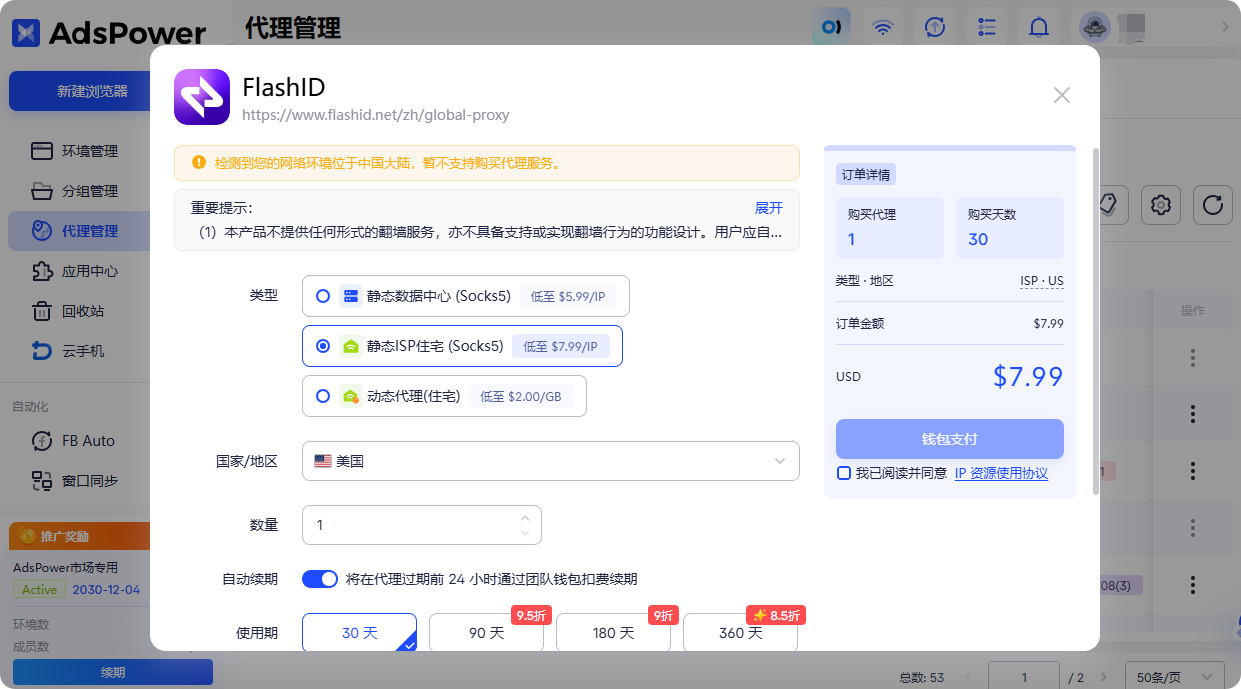
Task: Click the refresh icon in the proxy toolbar
Action: click(1213, 205)
